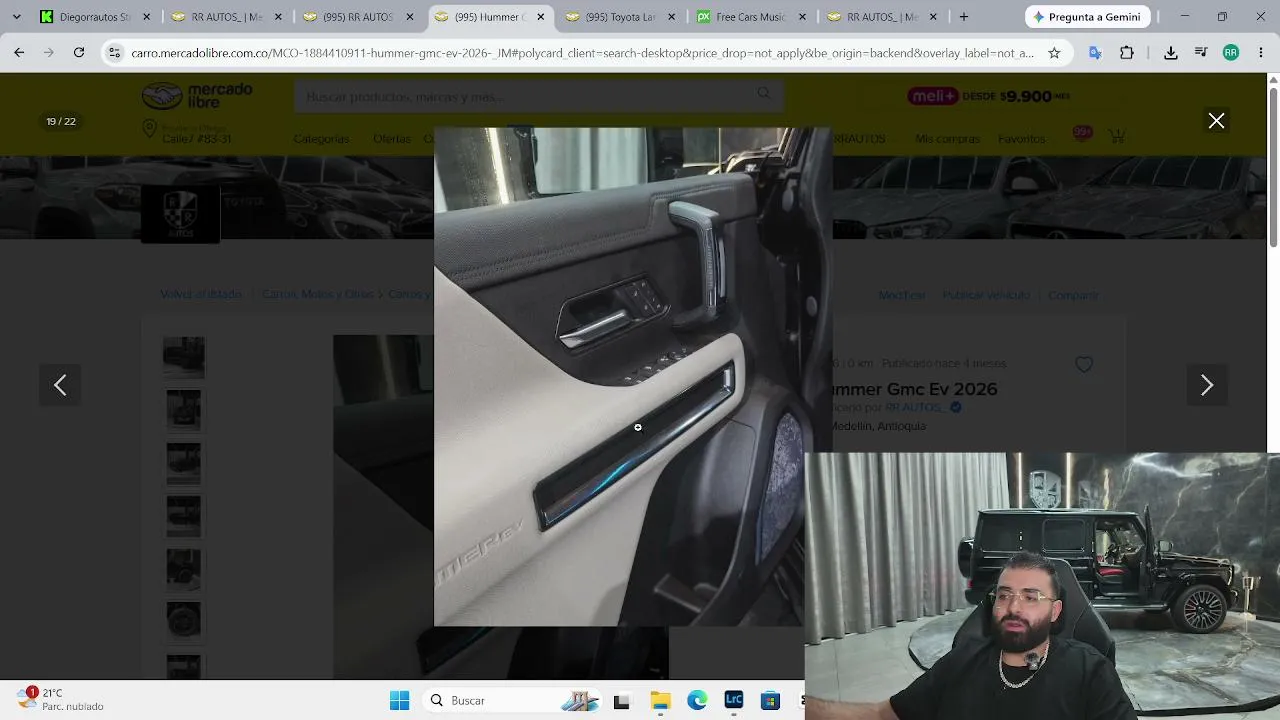Expand the Categorías menu
This screenshot has width=1280, height=720.
(321, 139)
